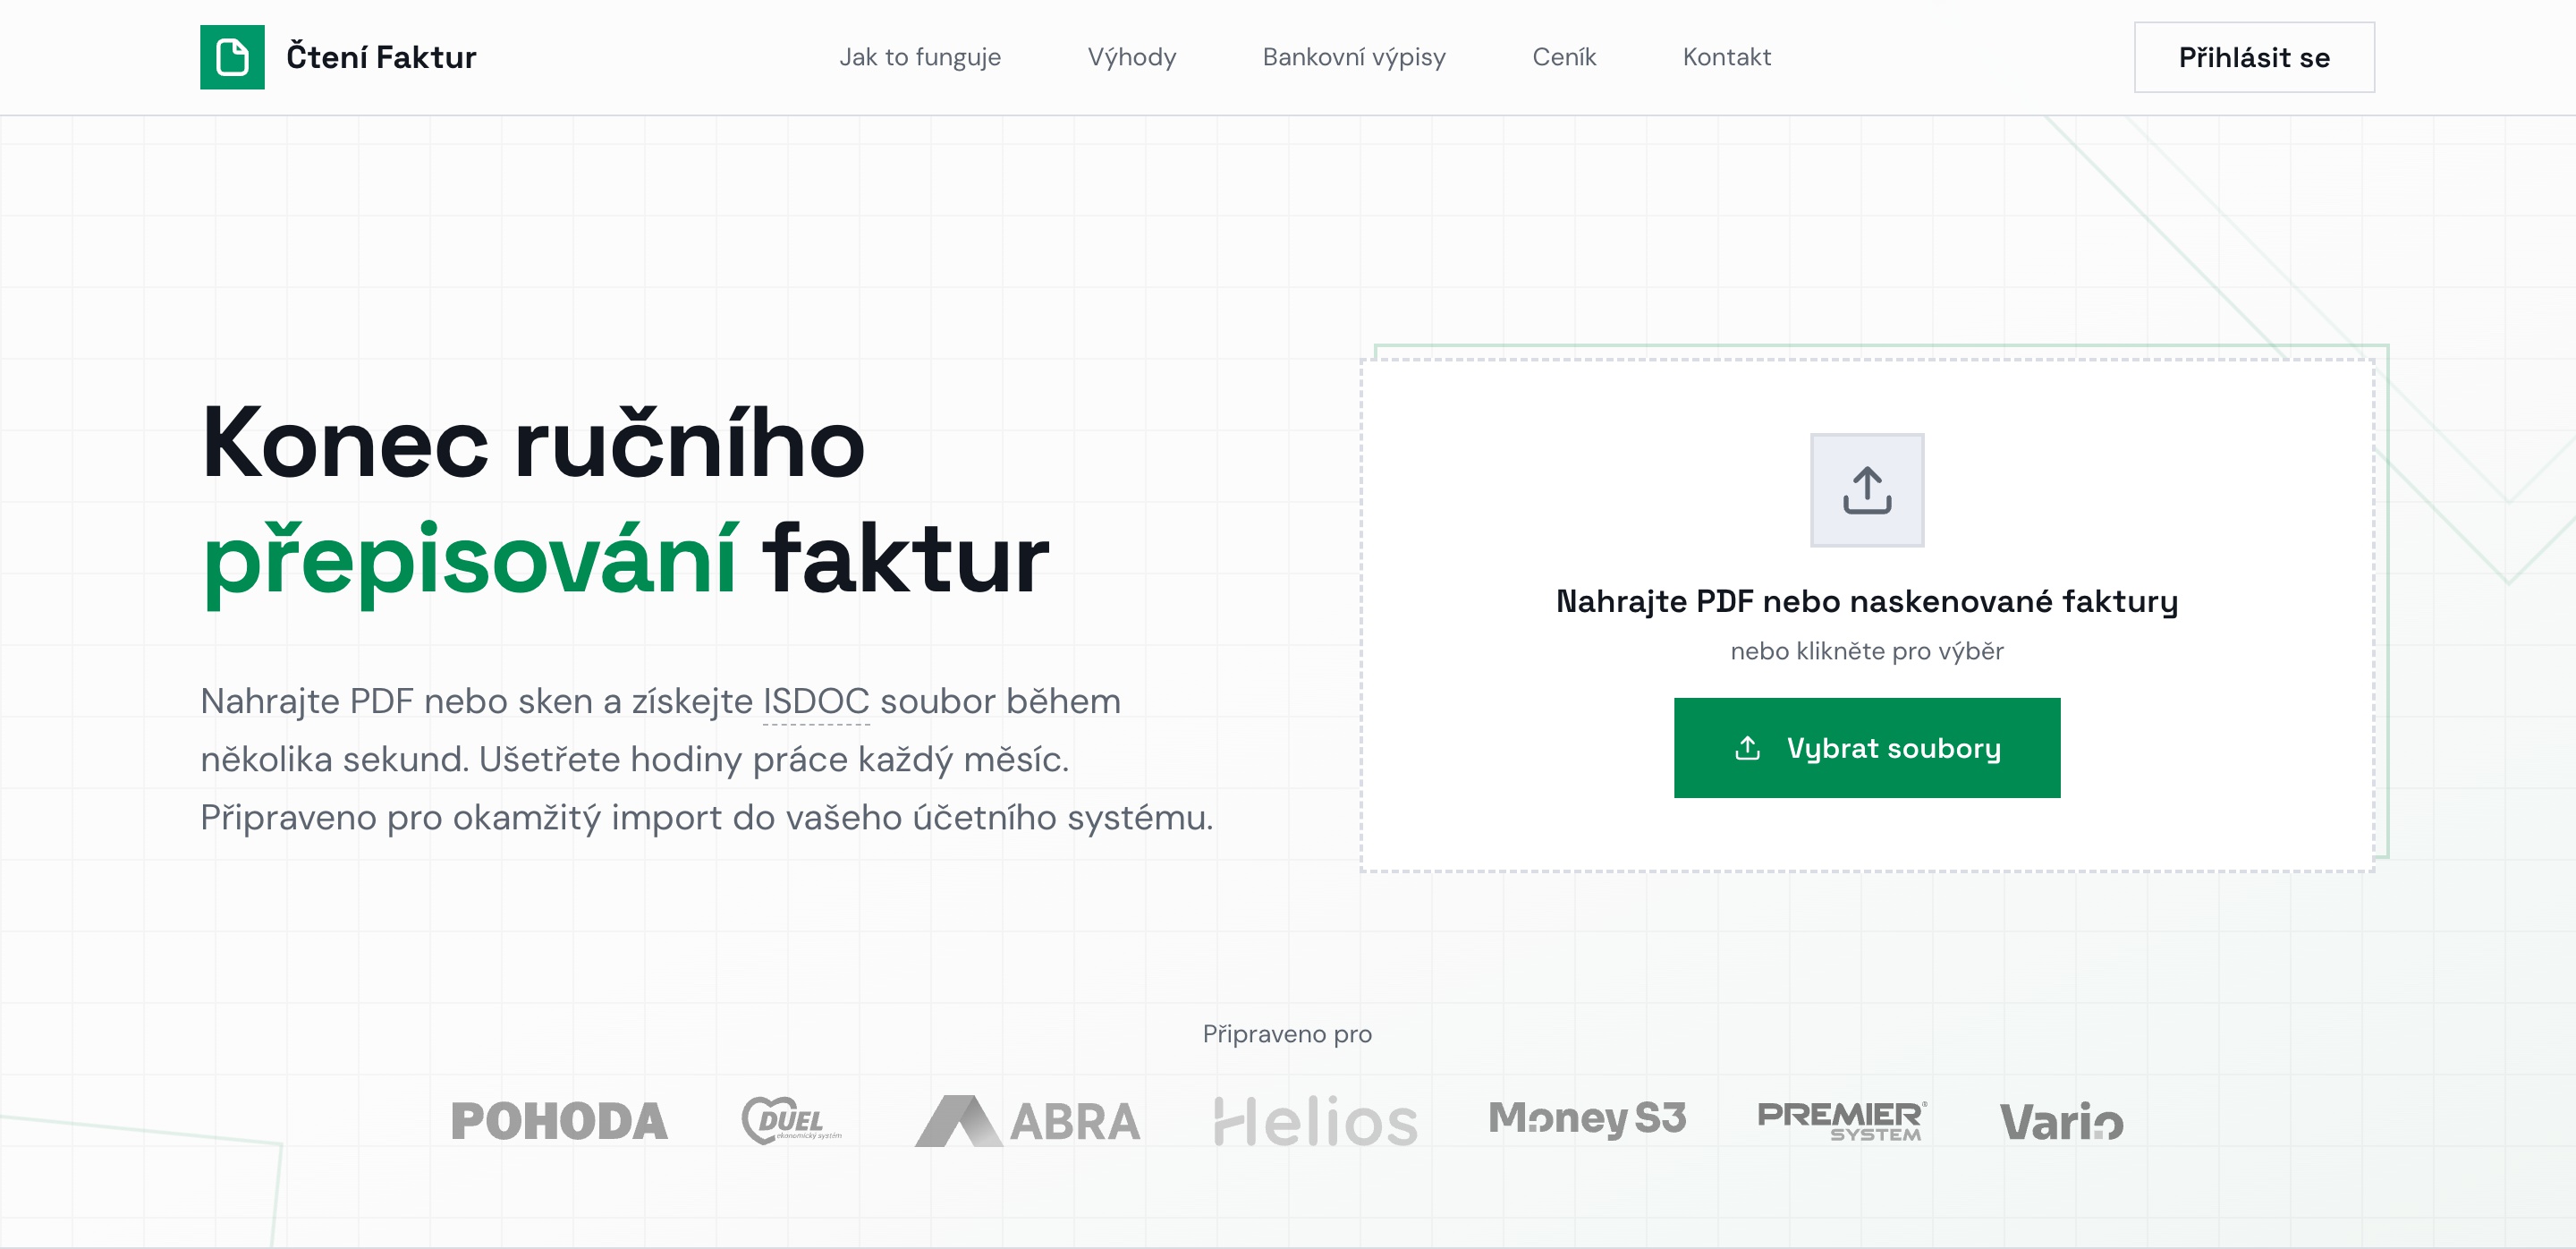Click the 'nebo klikněte pro výběr' text
Screen dimensions: 2576x1249
click(1866, 651)
